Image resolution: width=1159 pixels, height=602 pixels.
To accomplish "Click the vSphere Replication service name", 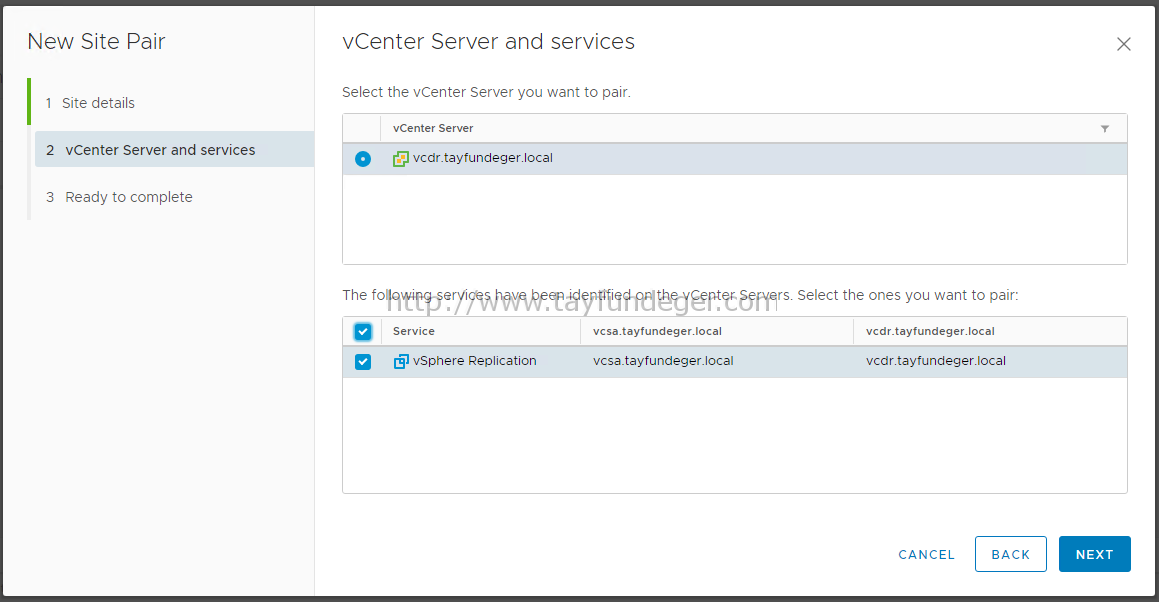I will pos(475,361).
